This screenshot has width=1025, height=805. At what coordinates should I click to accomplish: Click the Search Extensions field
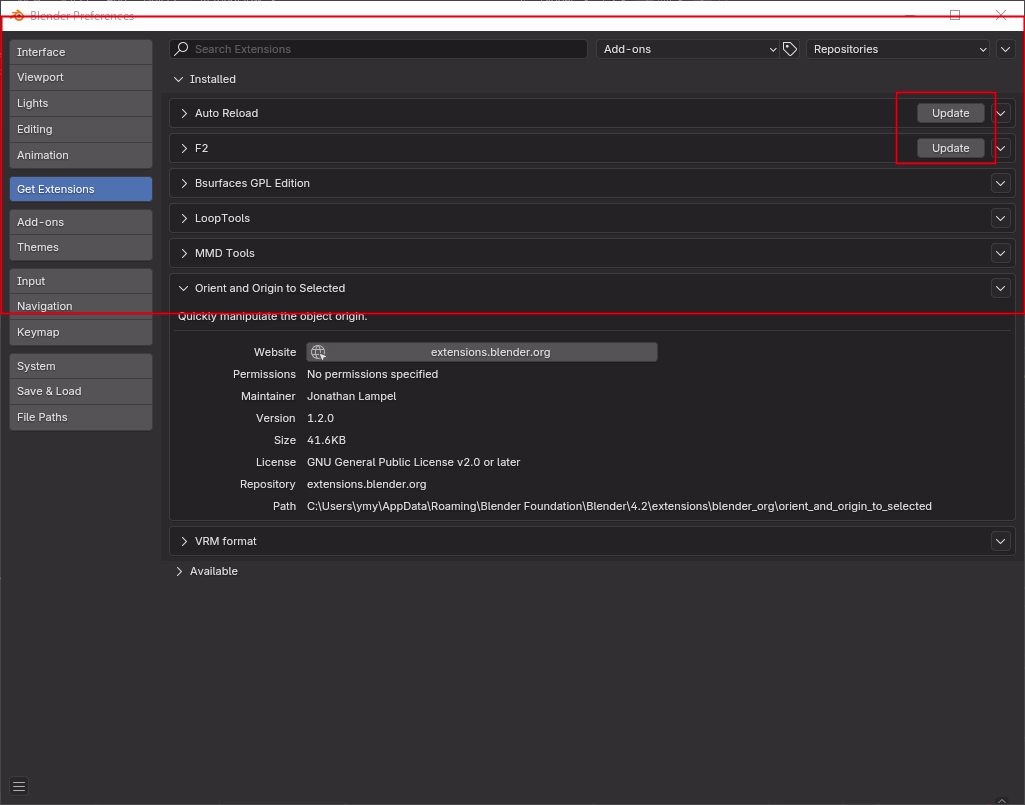pyautogui.click(x=378, y=49)
